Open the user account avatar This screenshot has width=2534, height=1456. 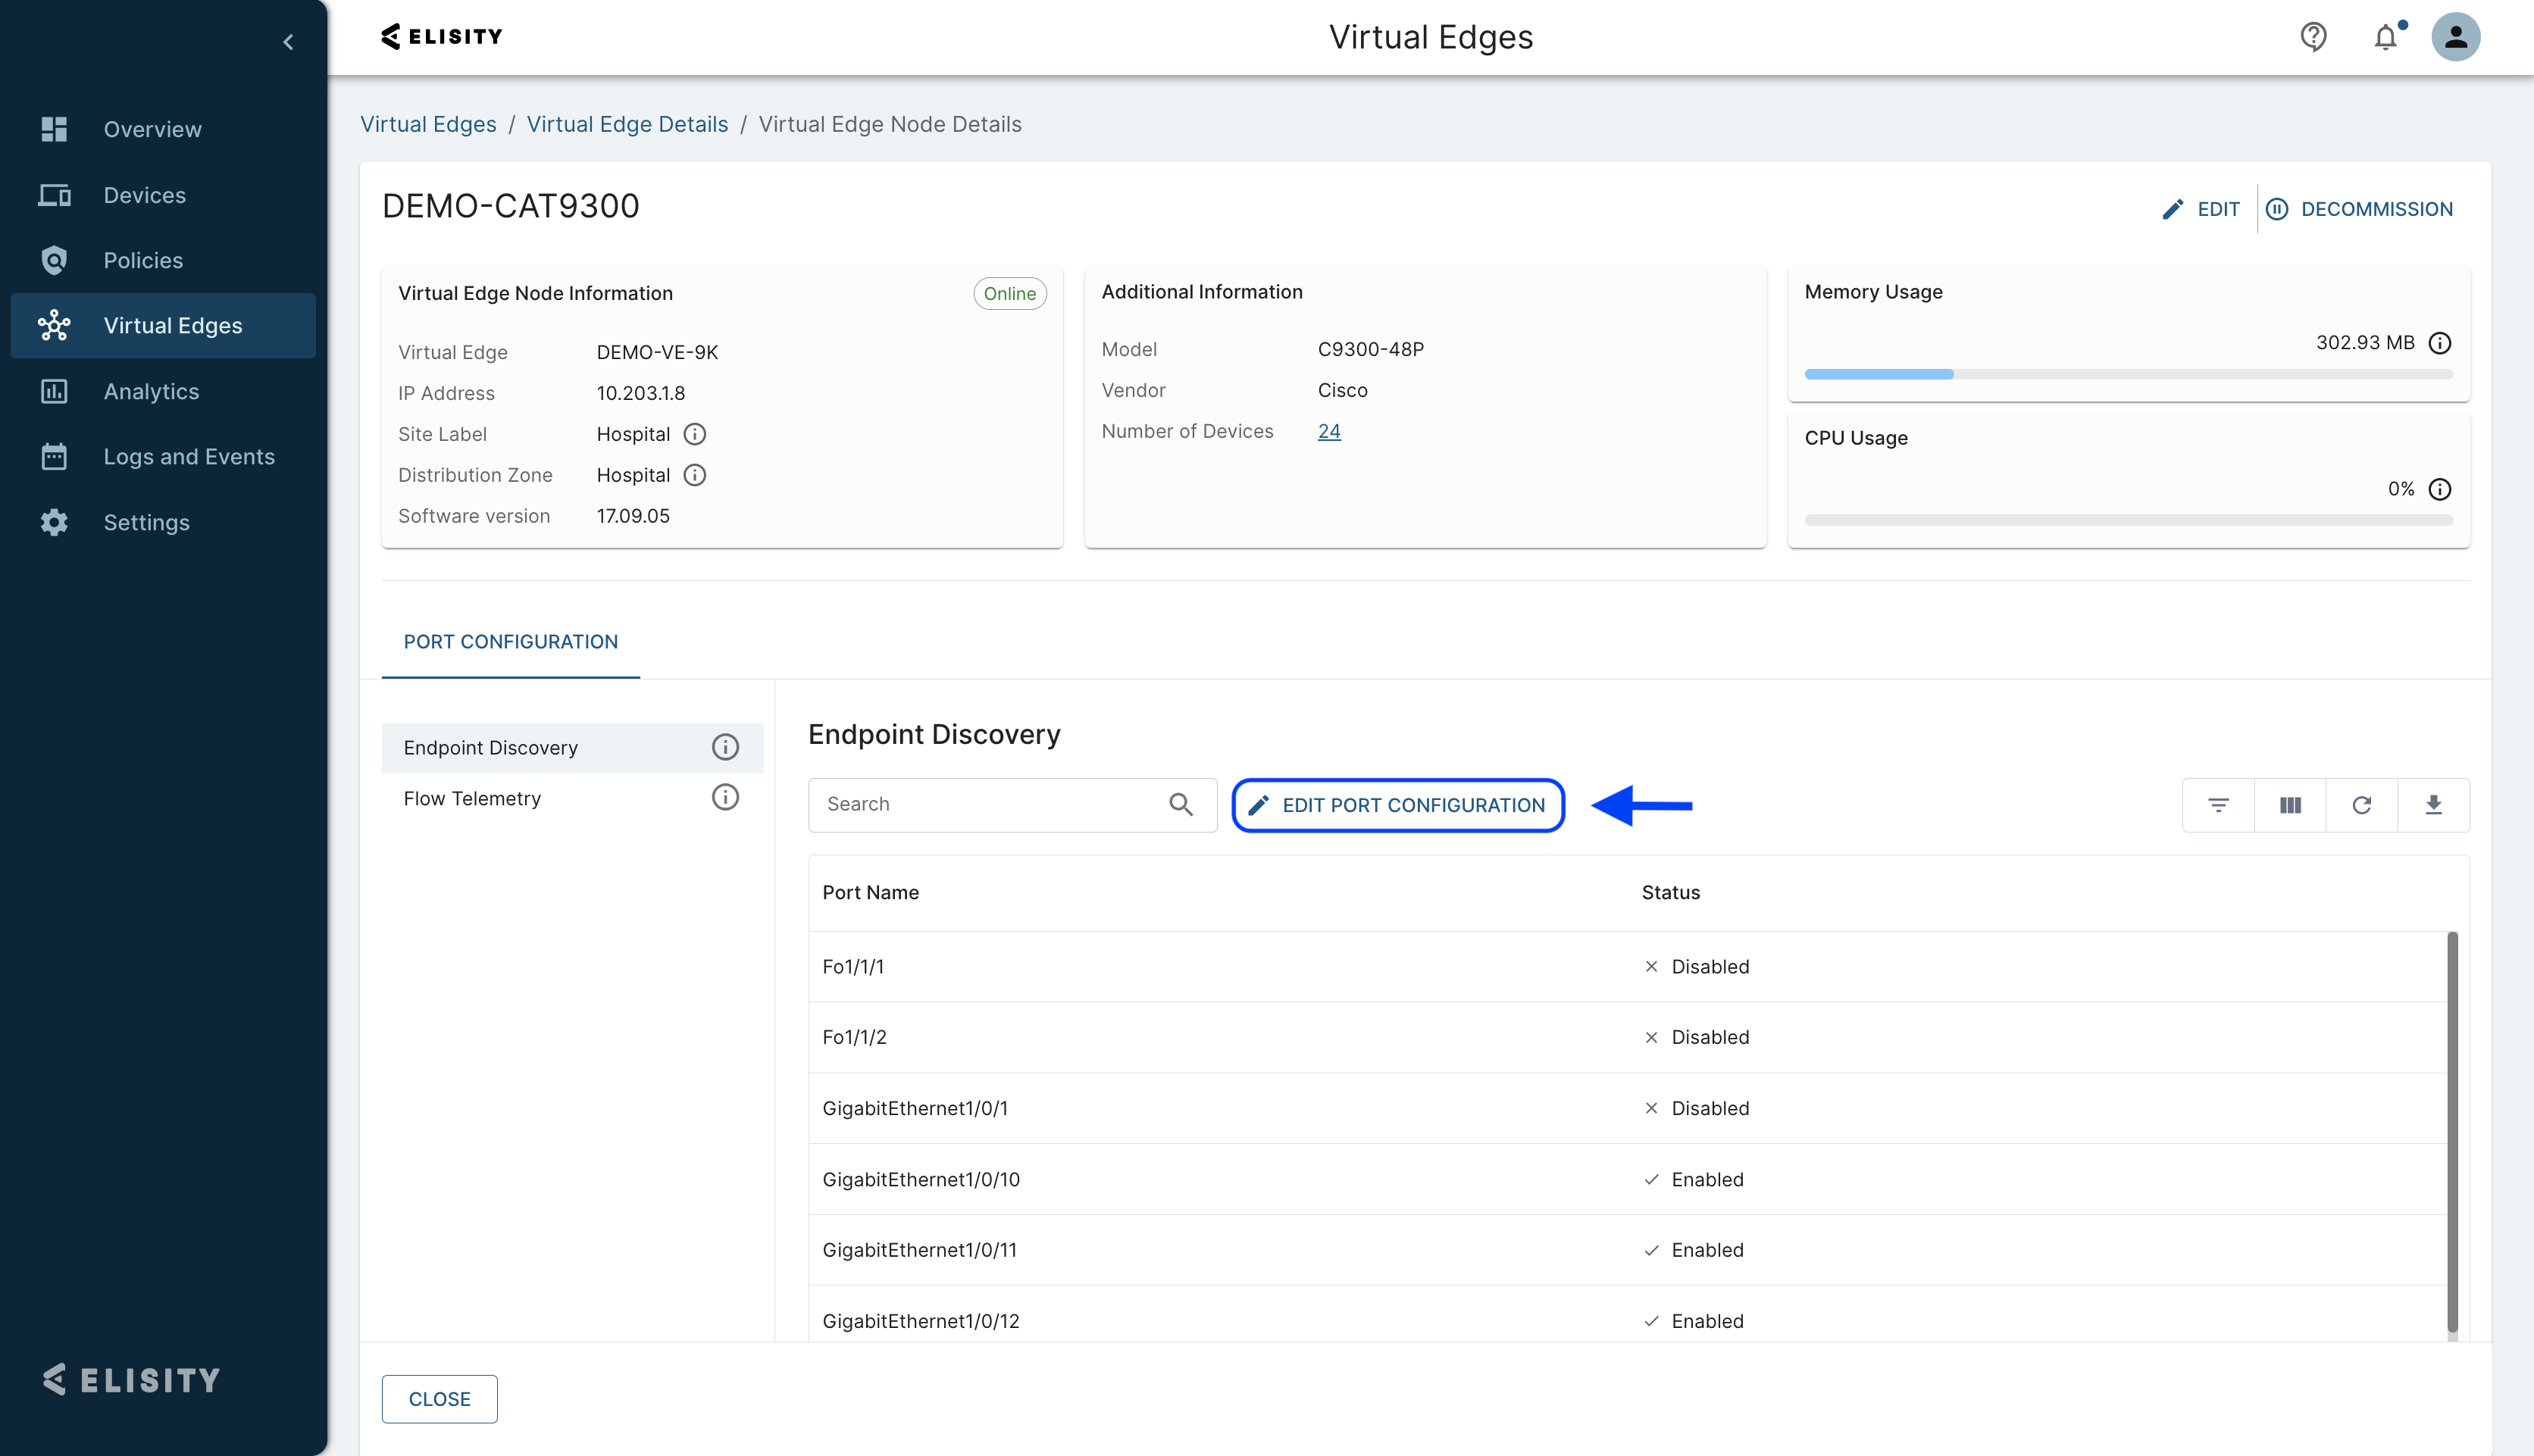pyautogui.click(x=2455, y=37)
